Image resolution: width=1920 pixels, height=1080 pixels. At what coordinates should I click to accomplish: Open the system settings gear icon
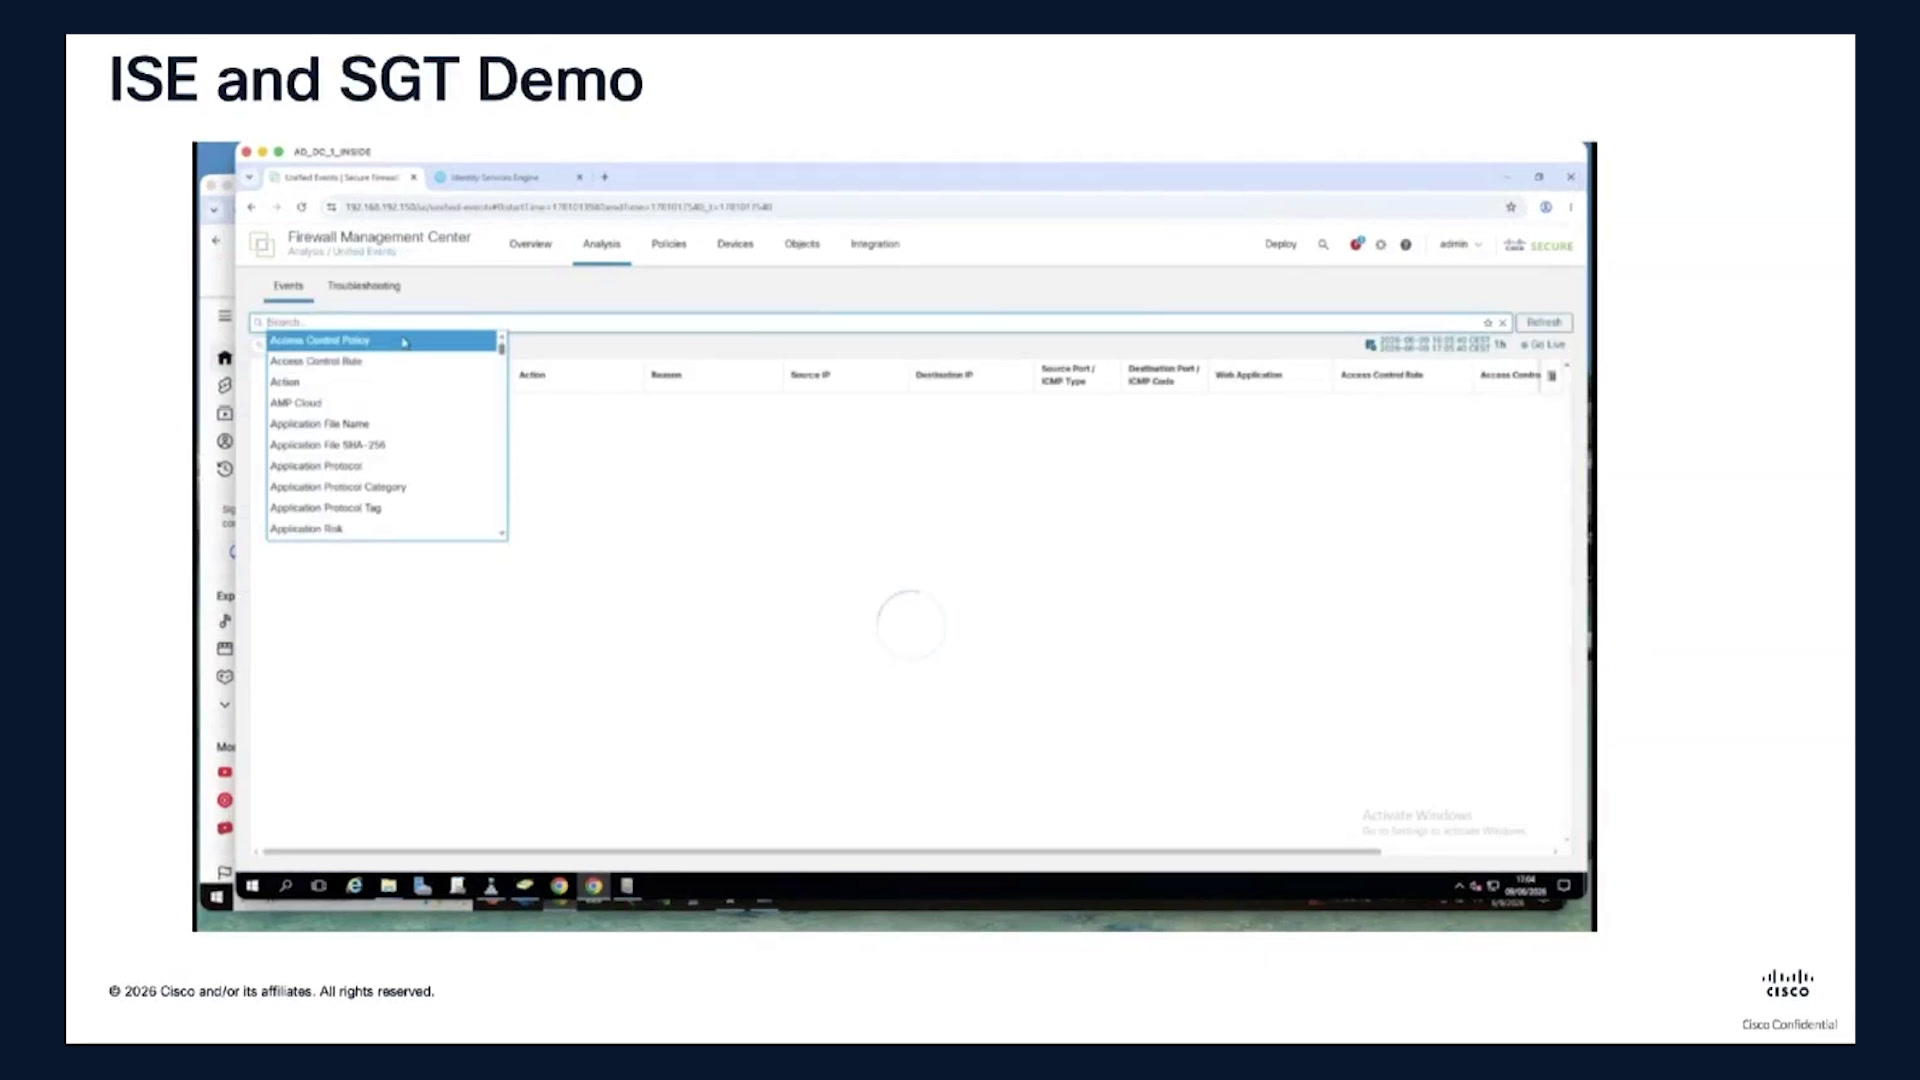(1381, 245)
